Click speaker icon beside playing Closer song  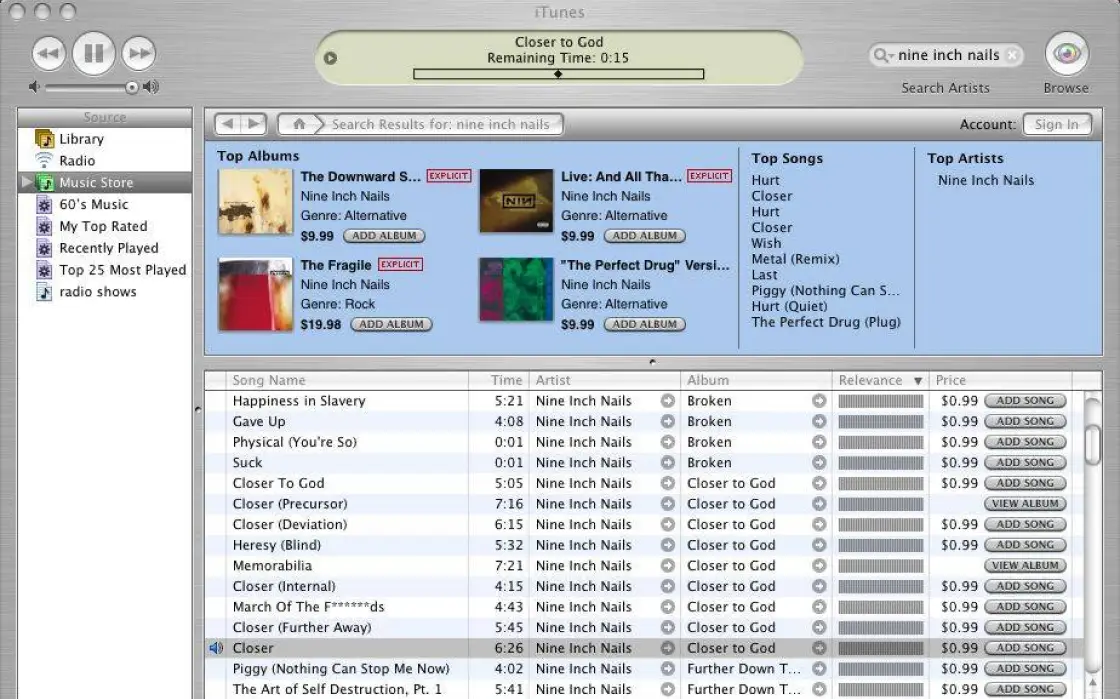pos(216,648)
